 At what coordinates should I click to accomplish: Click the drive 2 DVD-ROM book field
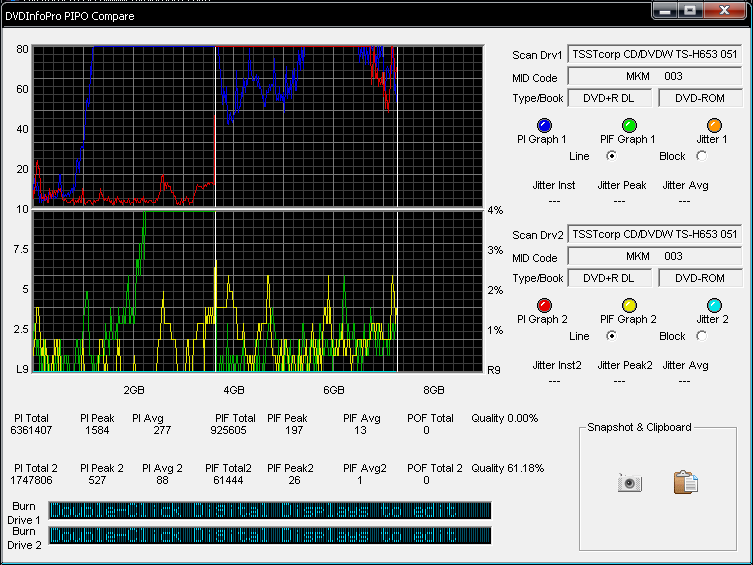pyautogui.click(x=700, y=278)
